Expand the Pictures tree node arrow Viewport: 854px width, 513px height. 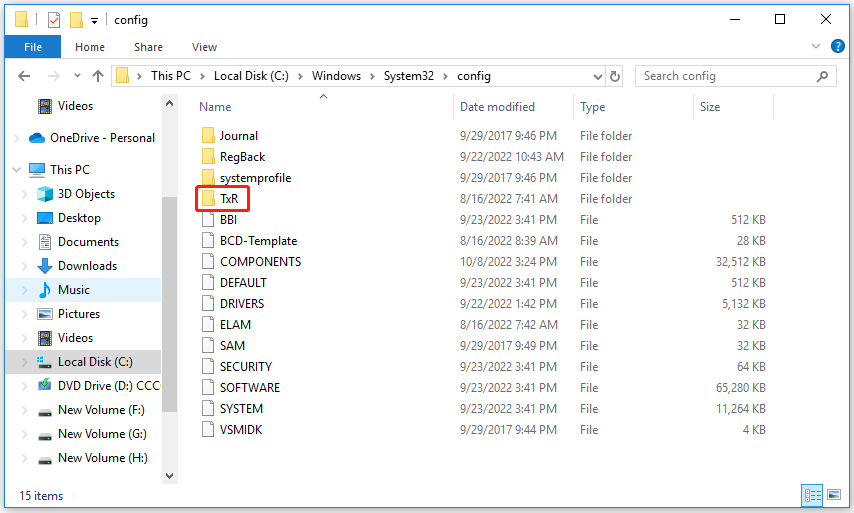pyautogui.click(x=25, y=314)
